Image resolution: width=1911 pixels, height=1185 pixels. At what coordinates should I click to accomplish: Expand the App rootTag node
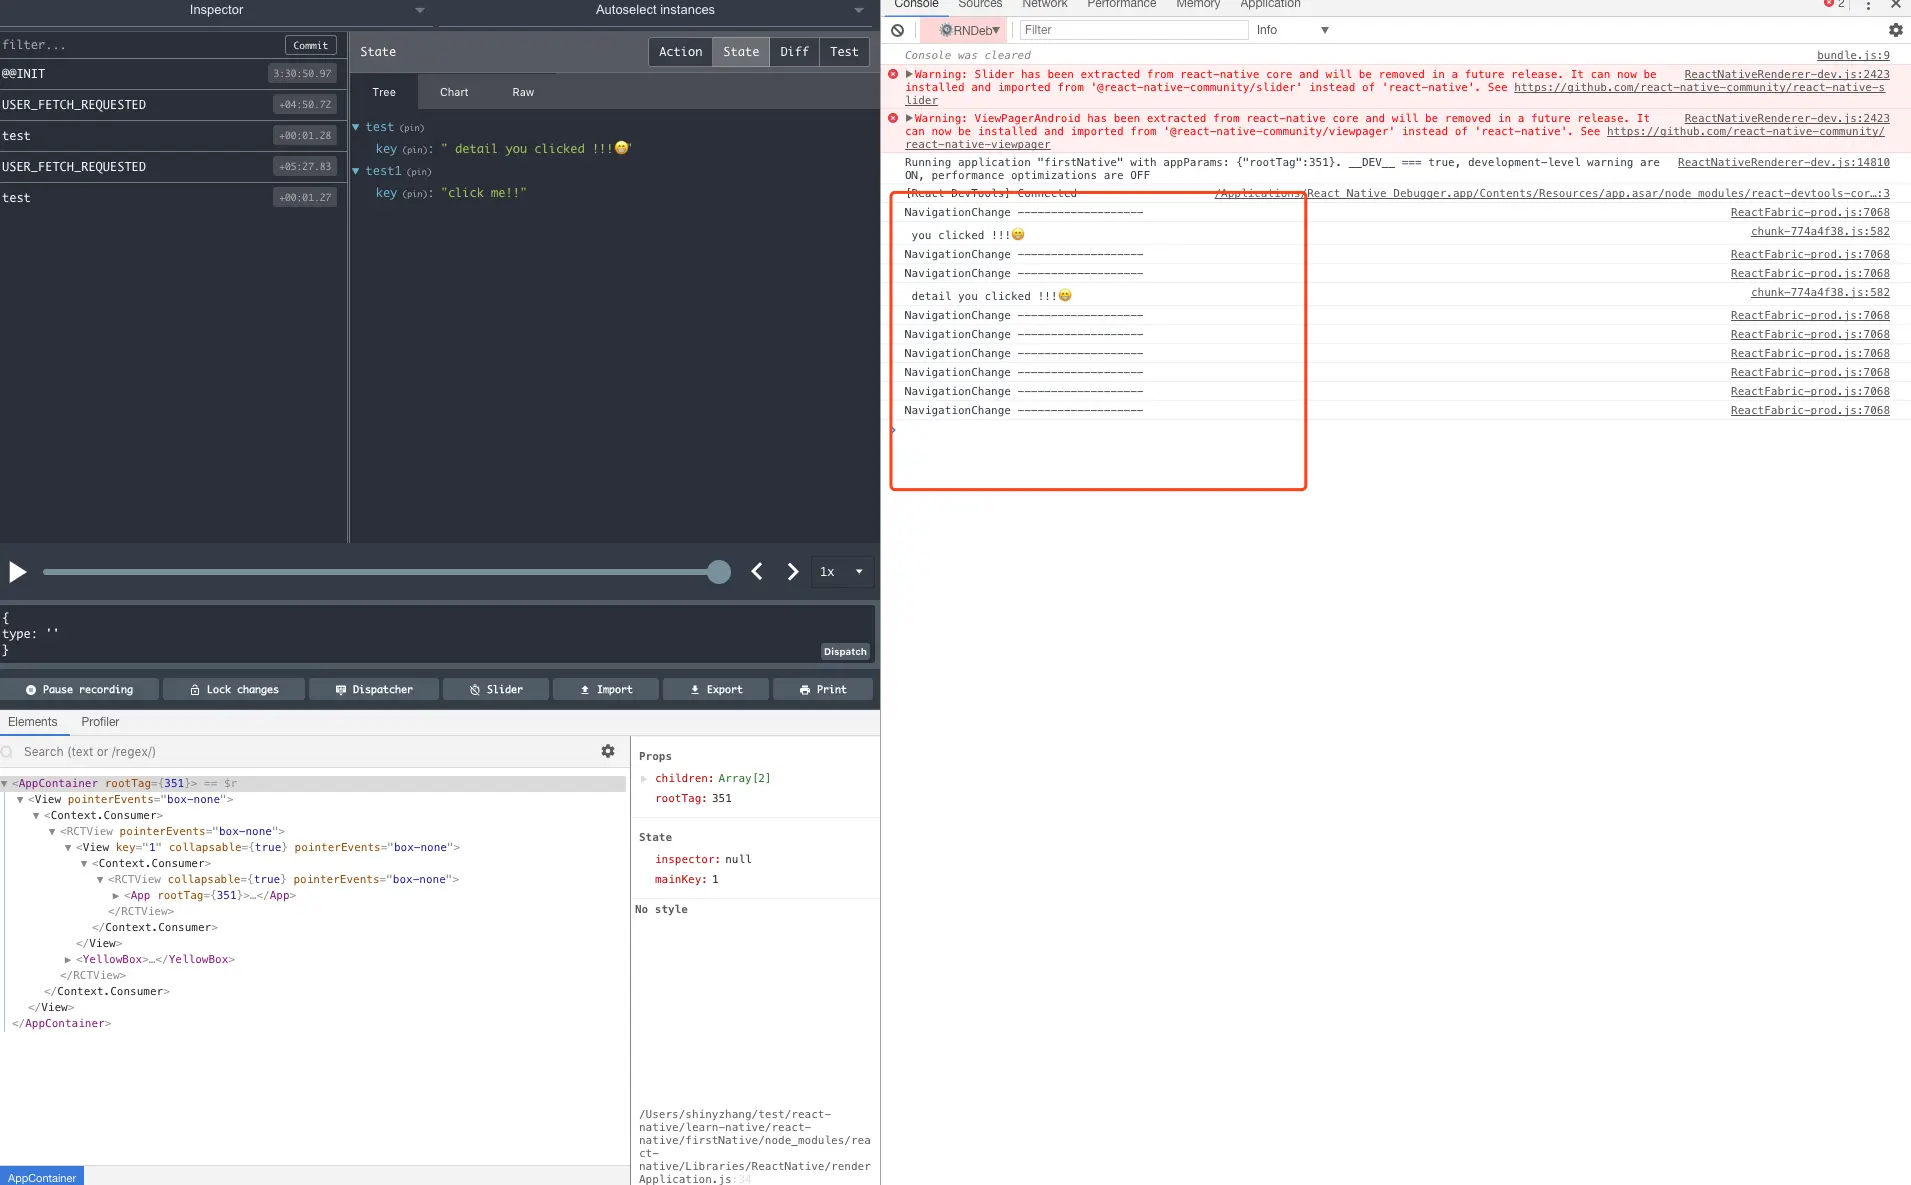point(116,896)
